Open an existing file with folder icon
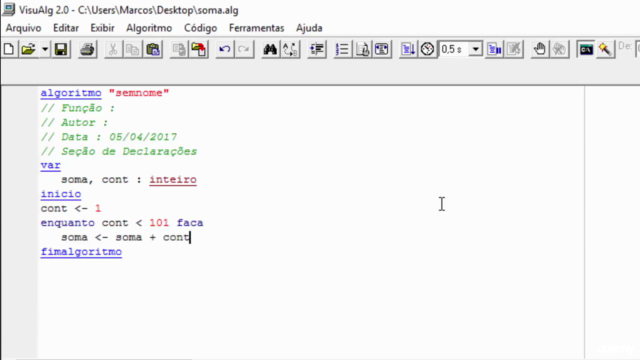This screenshot has width=640, height=360. coord(28,49)
